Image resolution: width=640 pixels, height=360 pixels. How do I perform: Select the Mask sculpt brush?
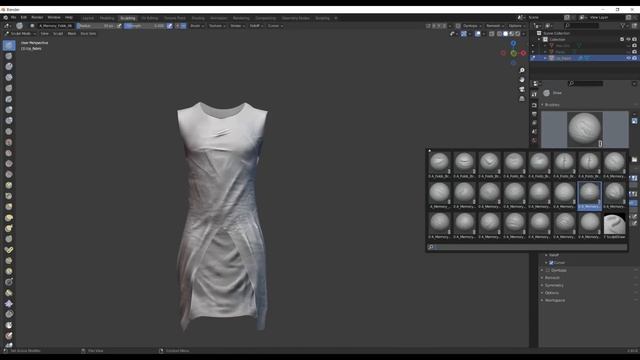9,325
